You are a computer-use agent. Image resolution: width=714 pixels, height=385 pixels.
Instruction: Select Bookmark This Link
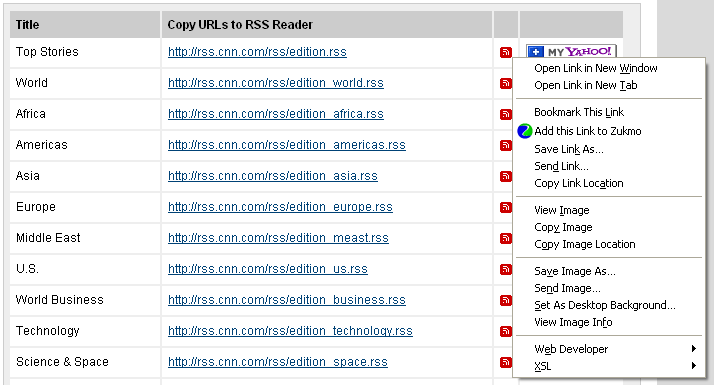[x=608, y=112]
